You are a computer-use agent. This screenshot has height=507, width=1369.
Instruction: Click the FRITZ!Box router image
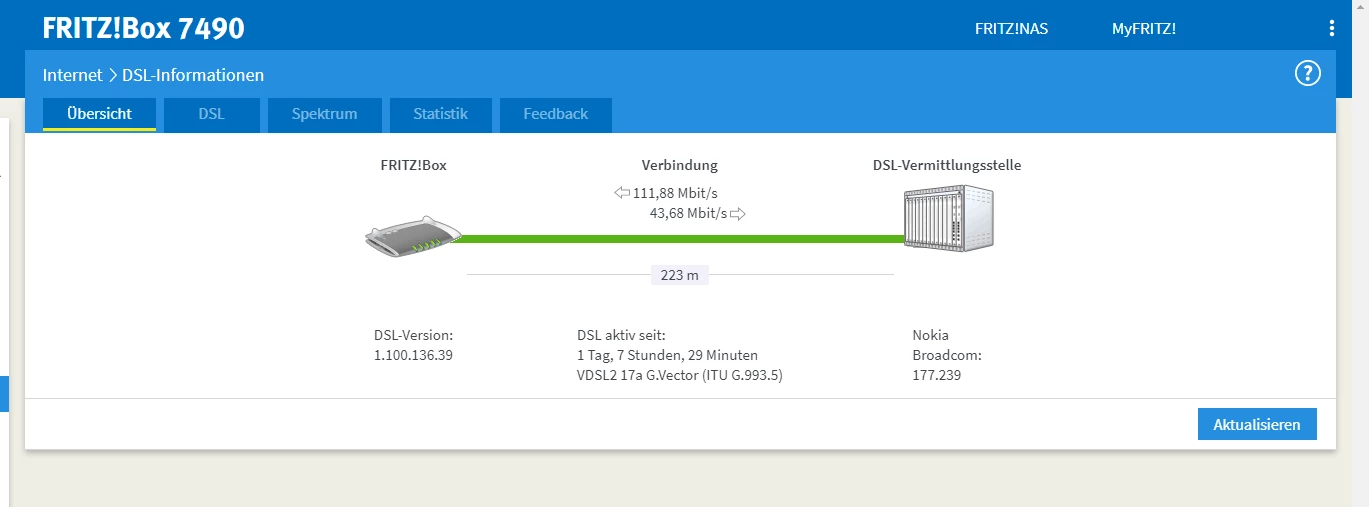412,238
